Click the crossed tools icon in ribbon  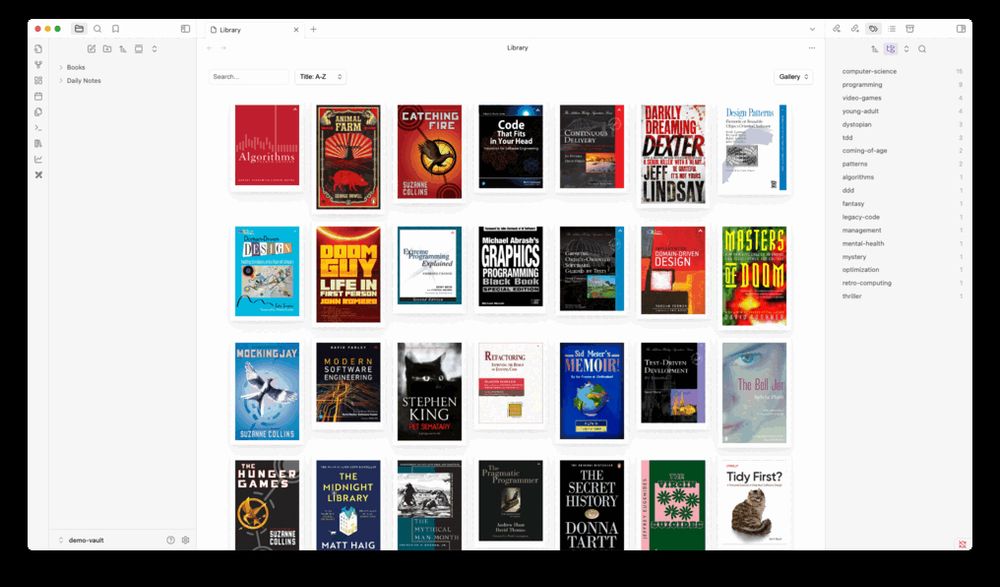pos(38,175)
